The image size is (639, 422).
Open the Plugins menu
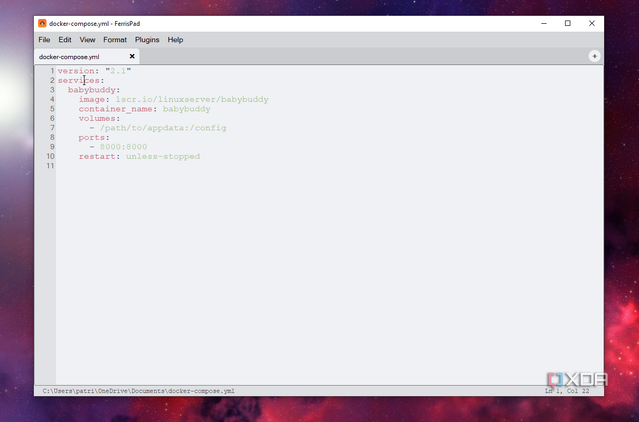tap(147, 40)
